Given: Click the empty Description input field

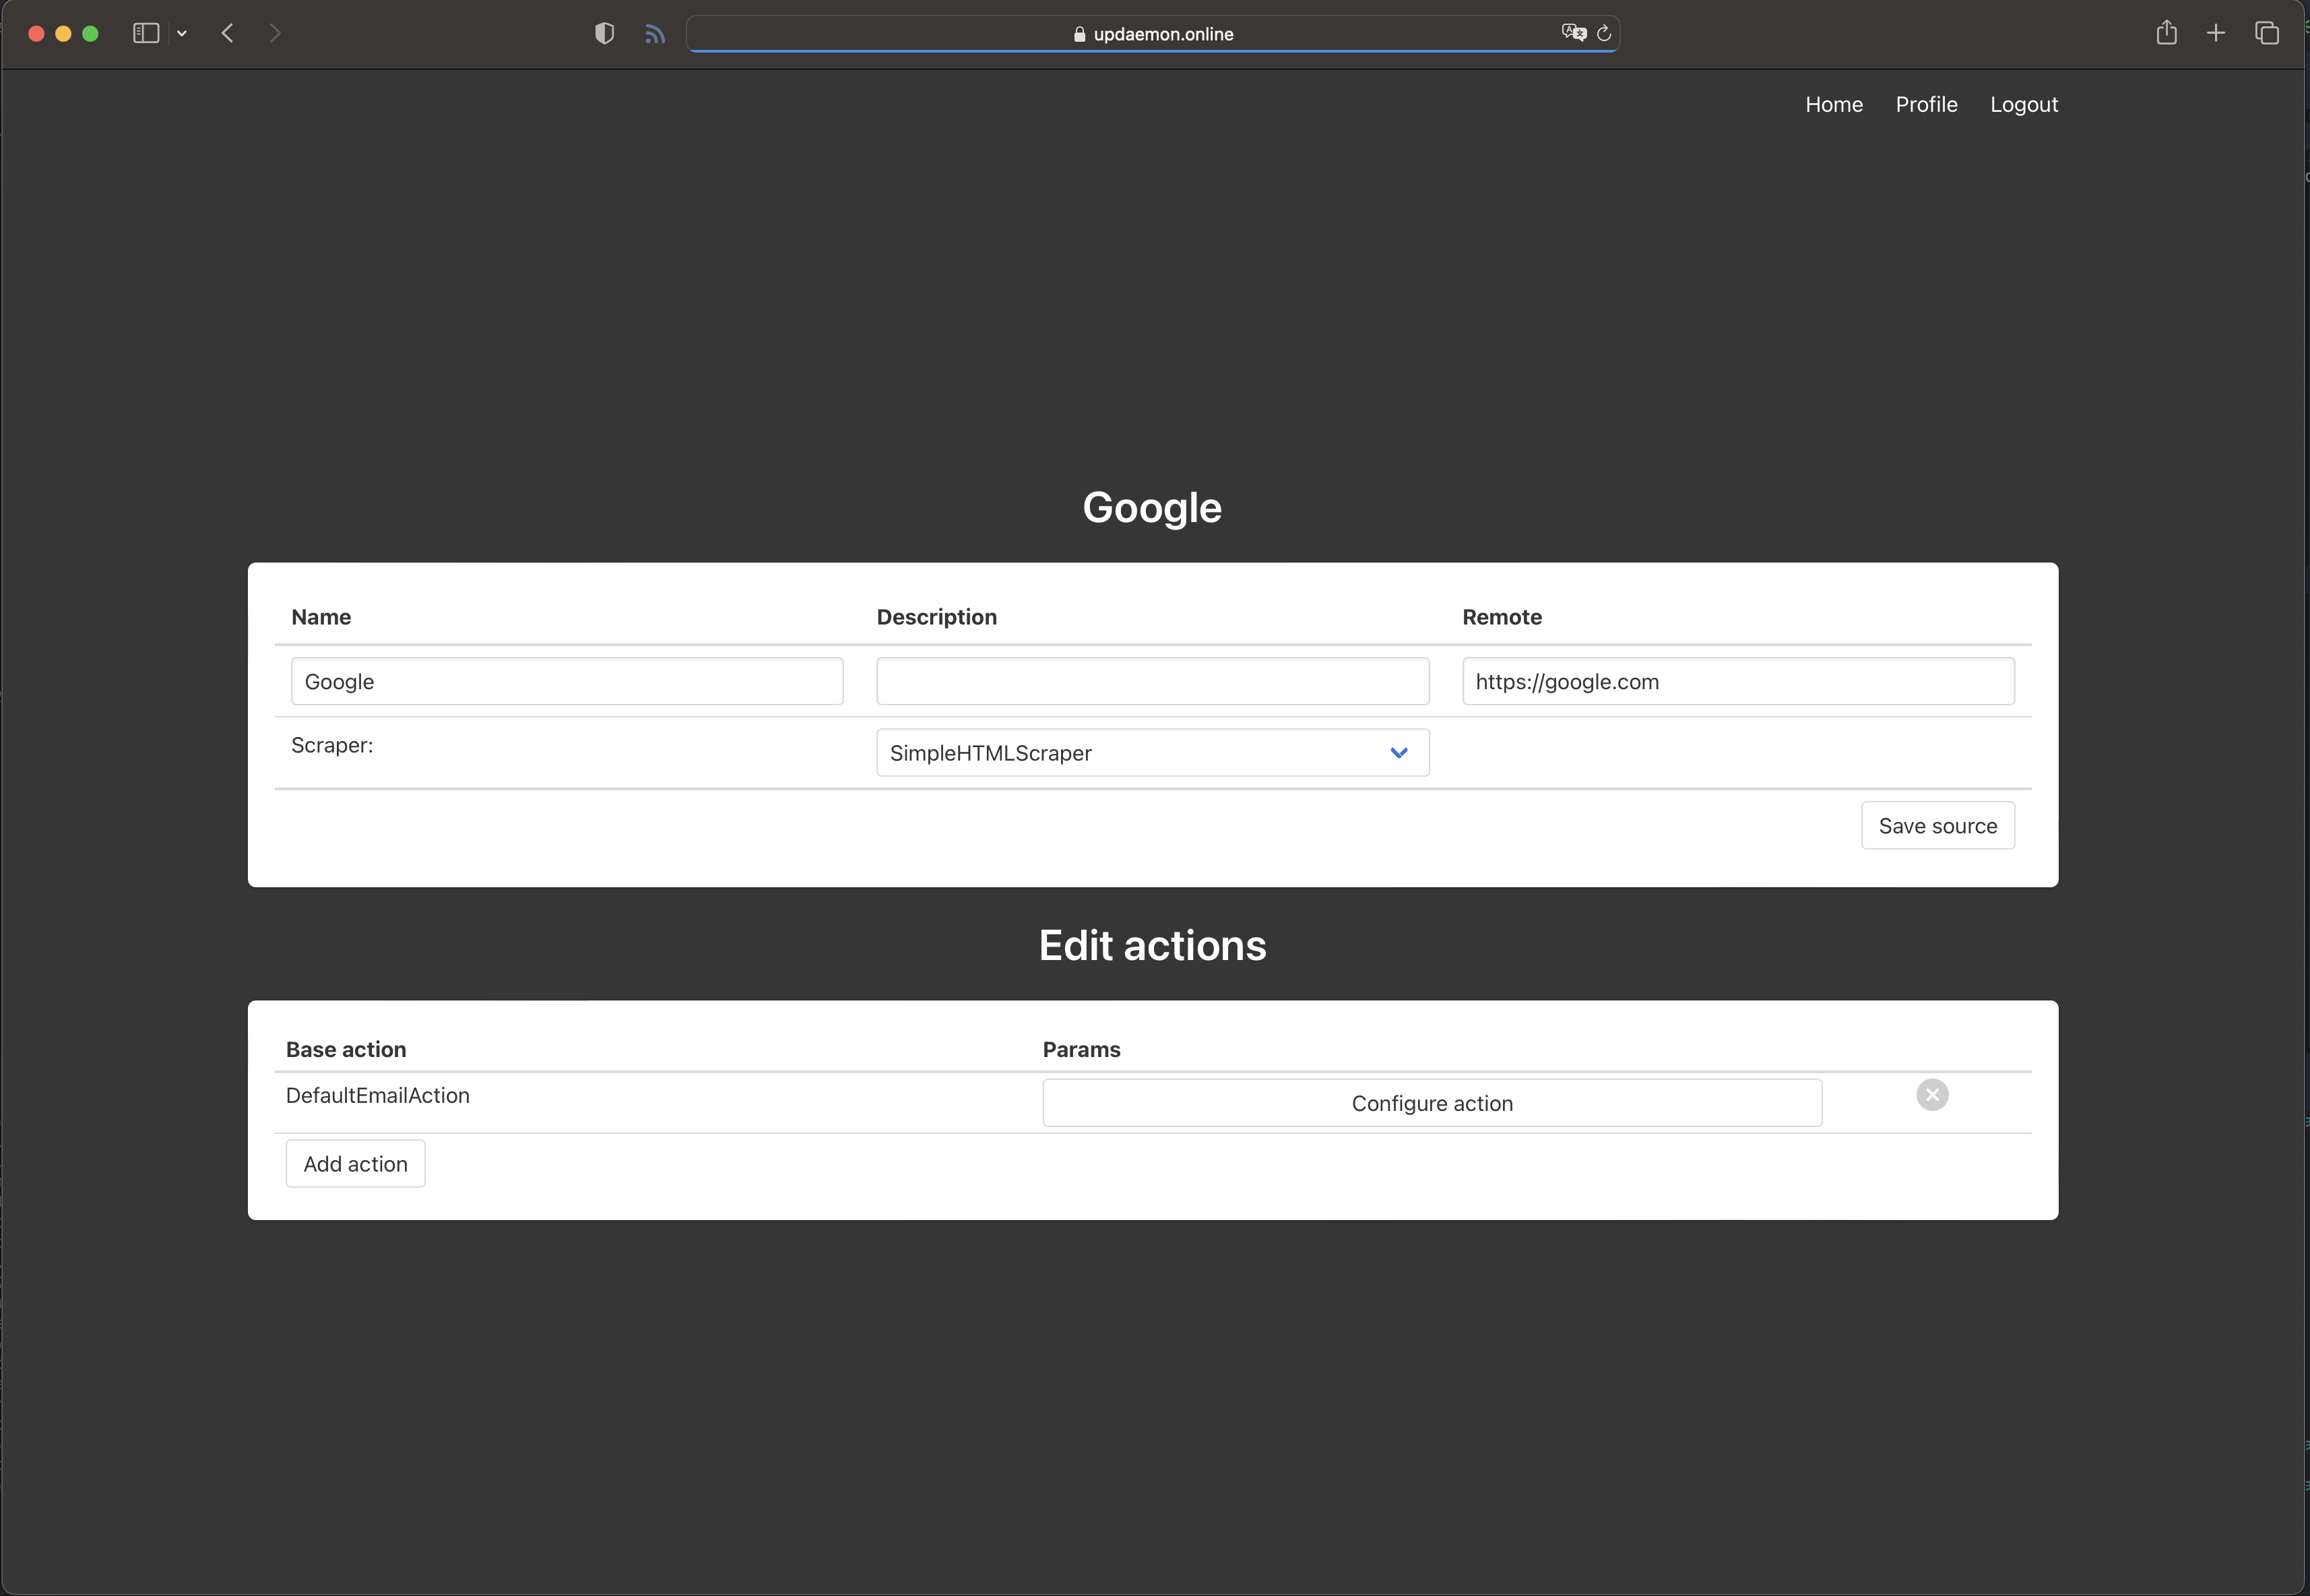Looking at the screenshot, I should point(1152,681).
